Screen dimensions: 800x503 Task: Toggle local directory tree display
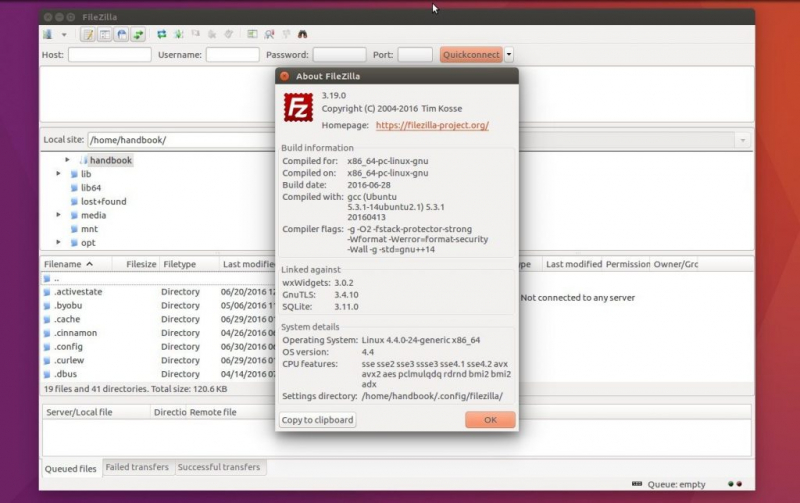(104, 35)
